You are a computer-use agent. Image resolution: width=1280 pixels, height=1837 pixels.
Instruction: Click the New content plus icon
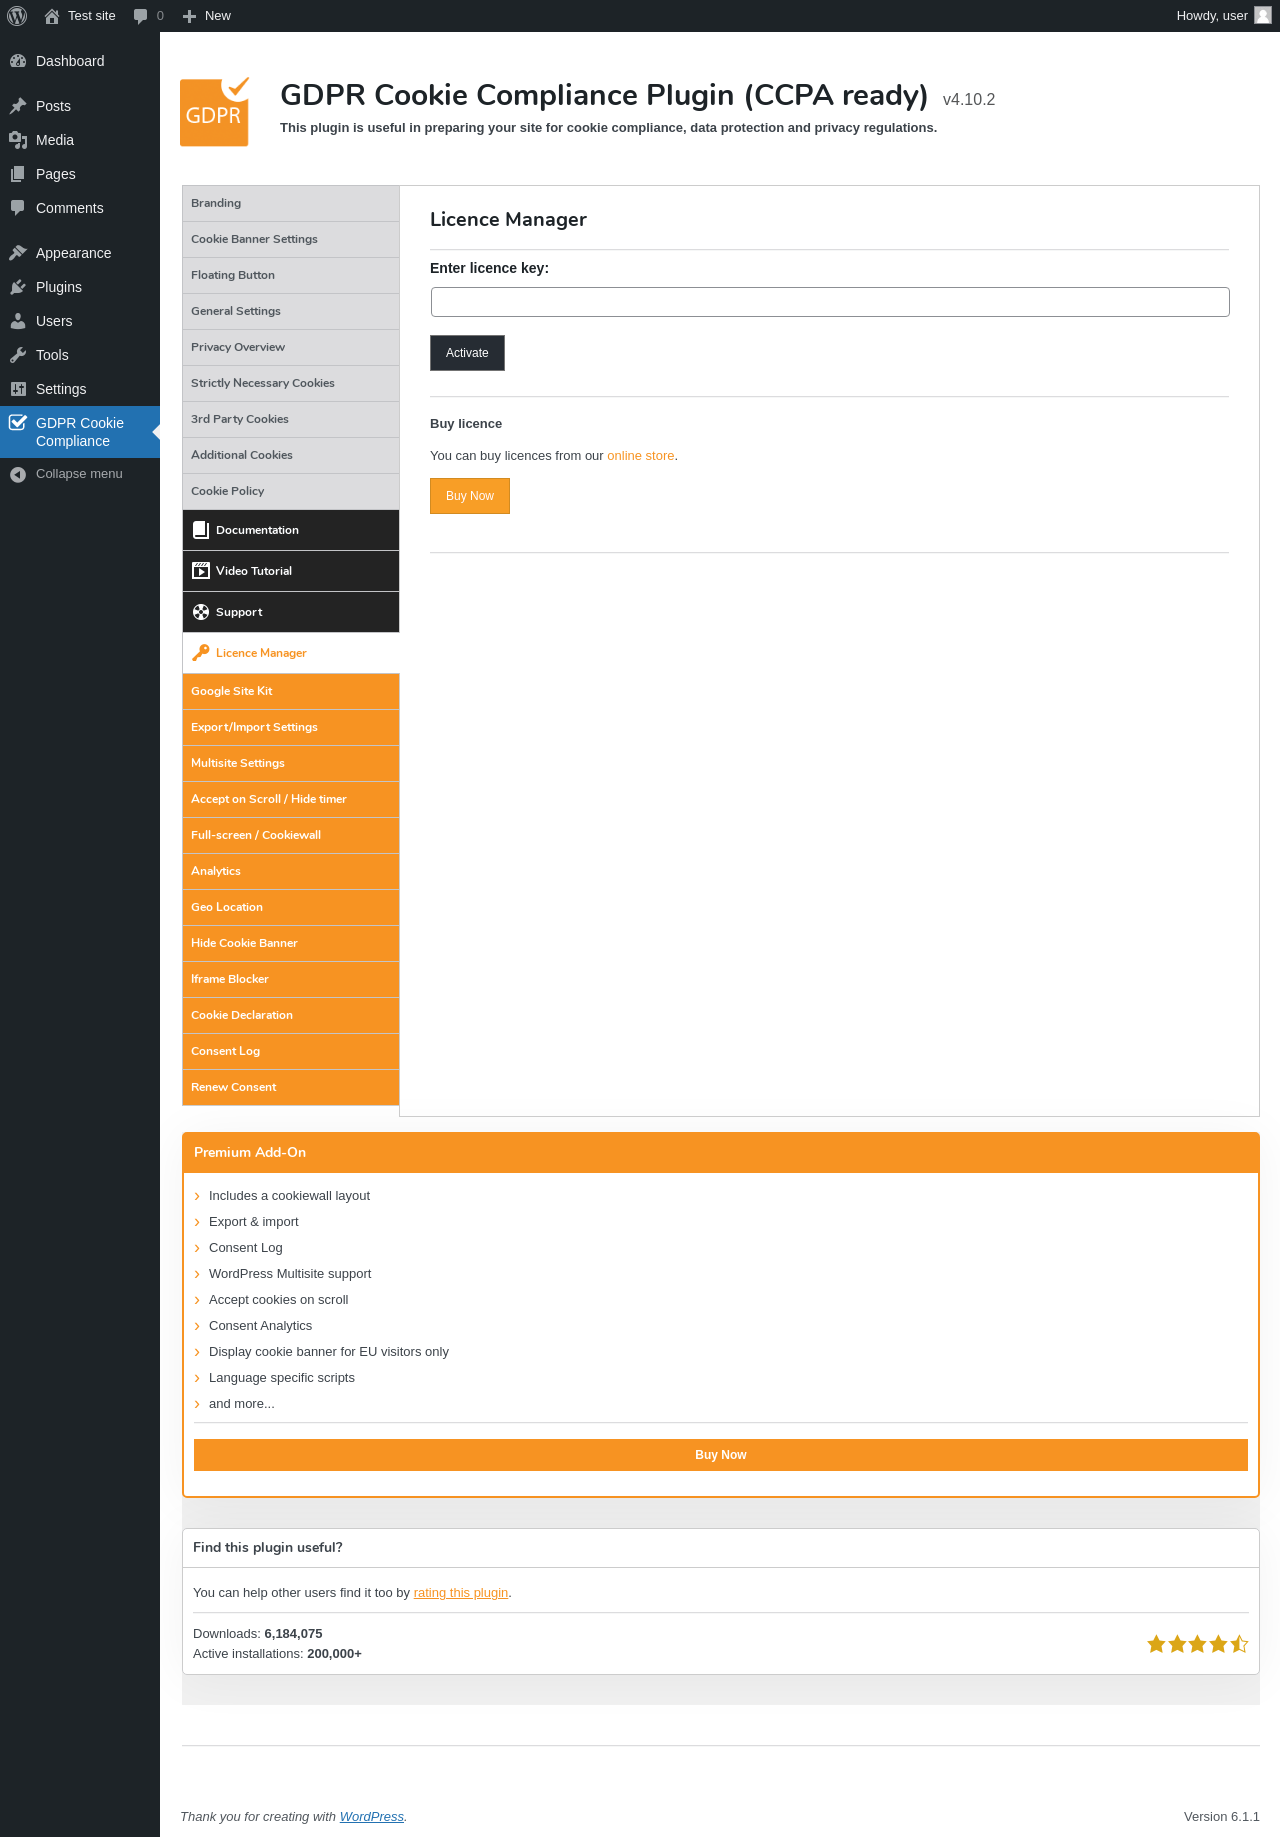tap(189, 16)
